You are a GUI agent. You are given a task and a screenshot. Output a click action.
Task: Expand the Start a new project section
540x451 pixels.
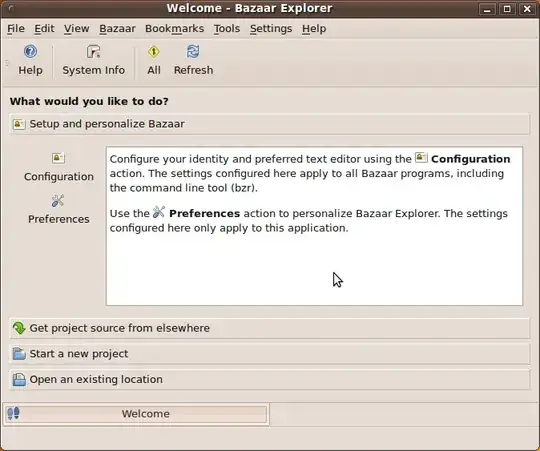coord(270,354)
